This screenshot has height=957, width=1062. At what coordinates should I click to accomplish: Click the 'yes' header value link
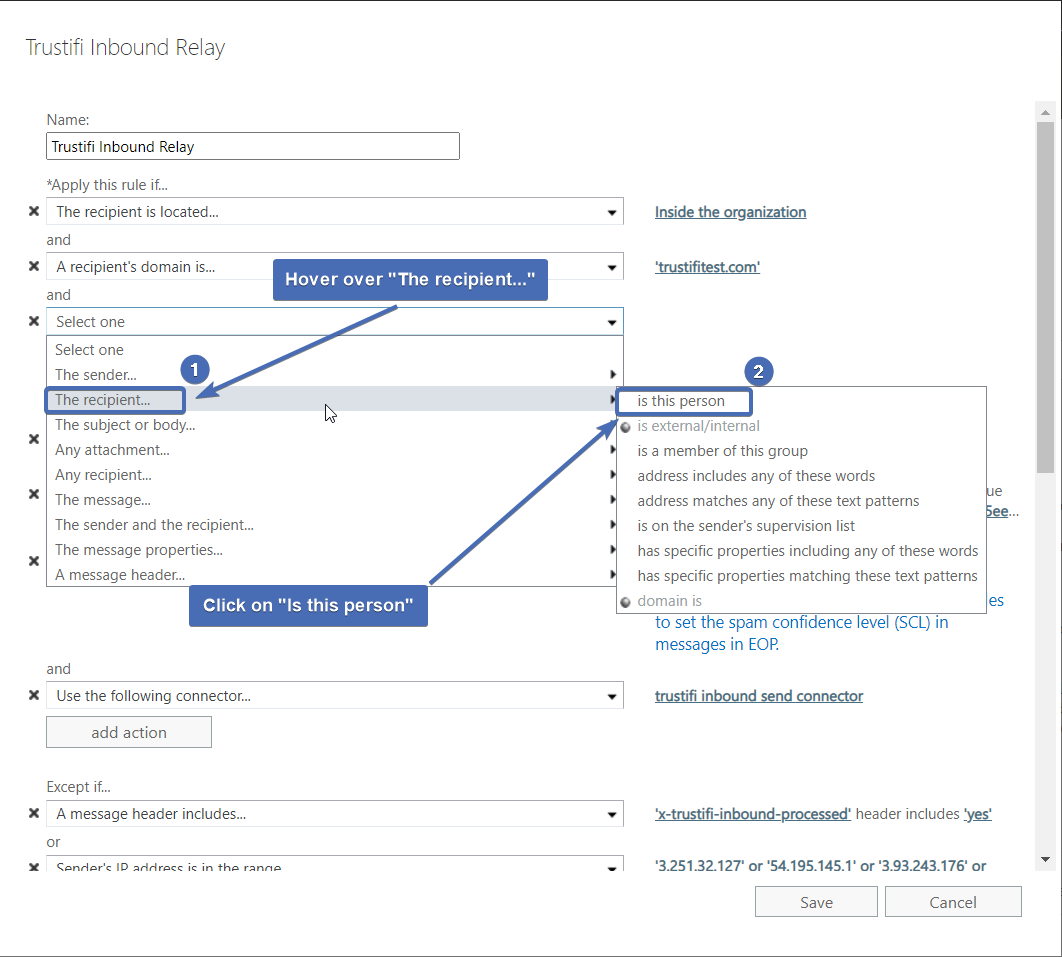click(x=977, y=814)
